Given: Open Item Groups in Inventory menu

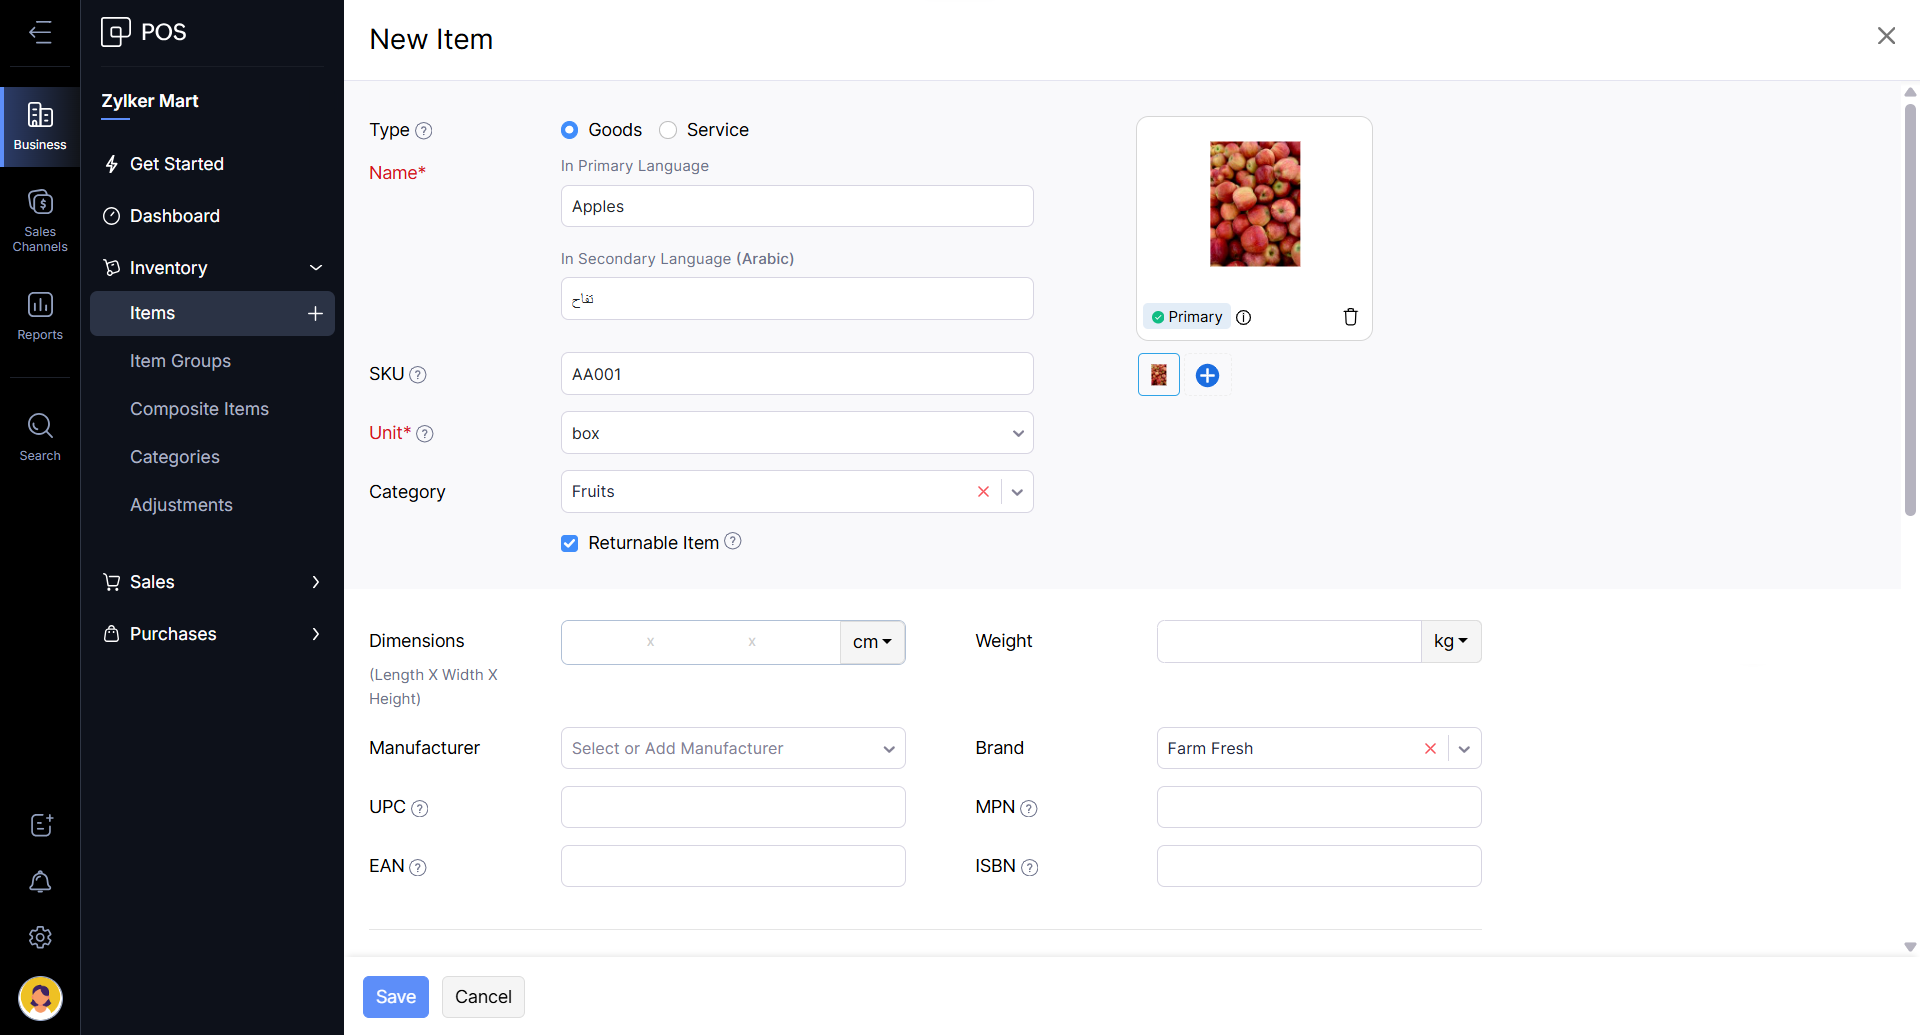Looking at the screenshot, I should [180, 361].
